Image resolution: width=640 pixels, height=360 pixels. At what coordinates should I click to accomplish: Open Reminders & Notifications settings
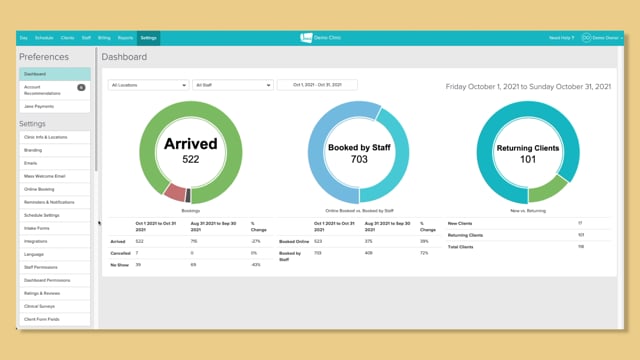click(55, 202)
